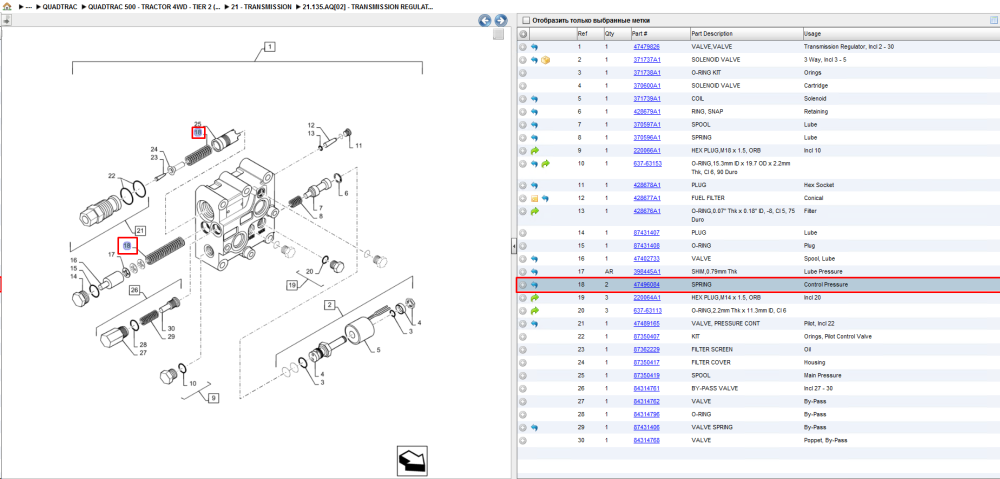Click the yellow note icon on FUEL FILTER row
The width and height of the screenshot is (1000, 479).
pyautogui.click(x=534, y=198)
